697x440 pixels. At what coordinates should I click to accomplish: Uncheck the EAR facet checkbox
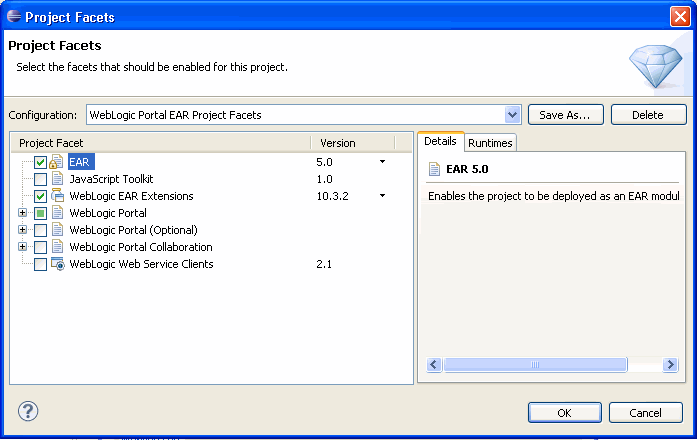pyautogui.click(x=40, y=162)
